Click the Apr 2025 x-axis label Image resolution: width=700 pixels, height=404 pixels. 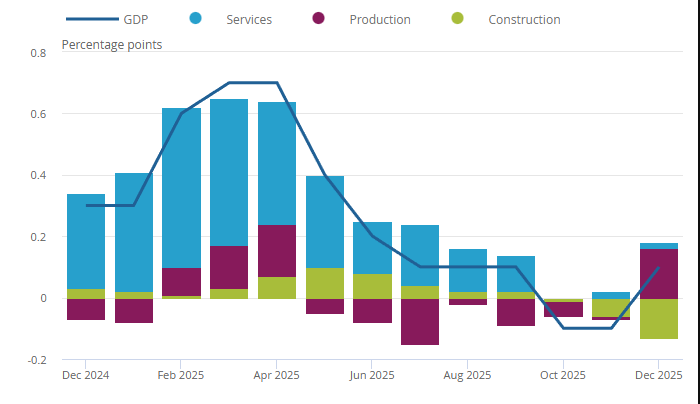coord(276,376)
